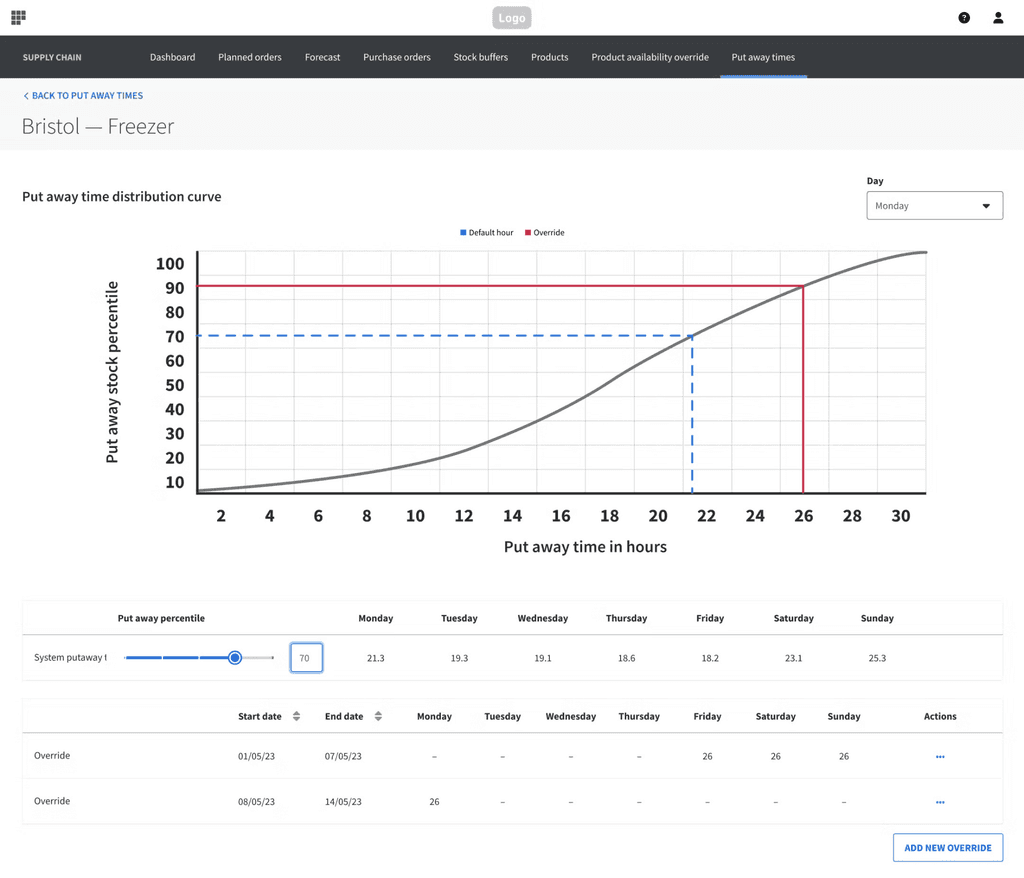Open the Products tab
This screenshot has height=878, width=1024.
click(549, 57)
